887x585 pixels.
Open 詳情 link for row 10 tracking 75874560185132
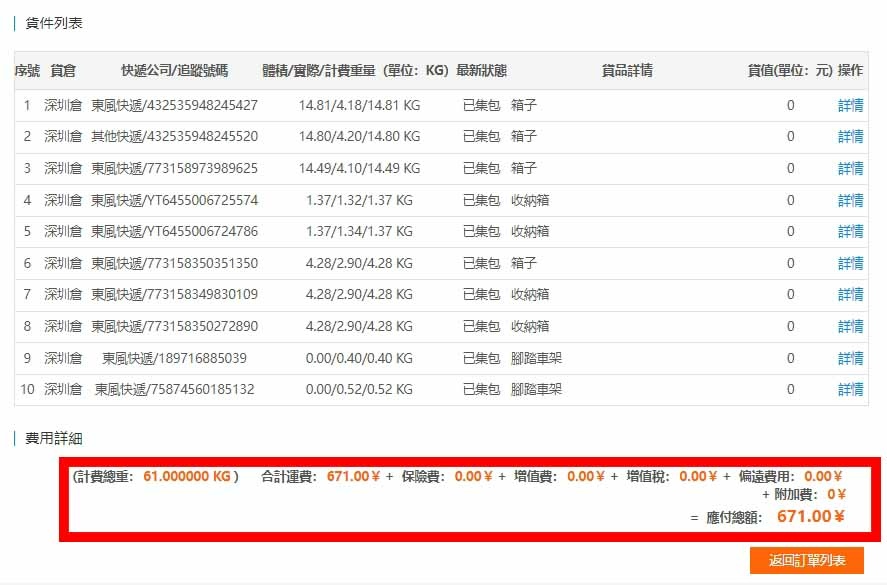850,389
